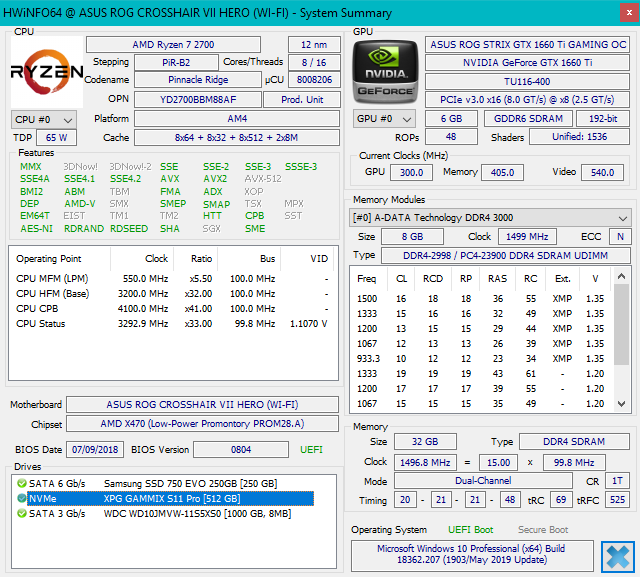Click the GPU memory clock 405.0 field
640x577 pixels.
(x=502, y=172)
